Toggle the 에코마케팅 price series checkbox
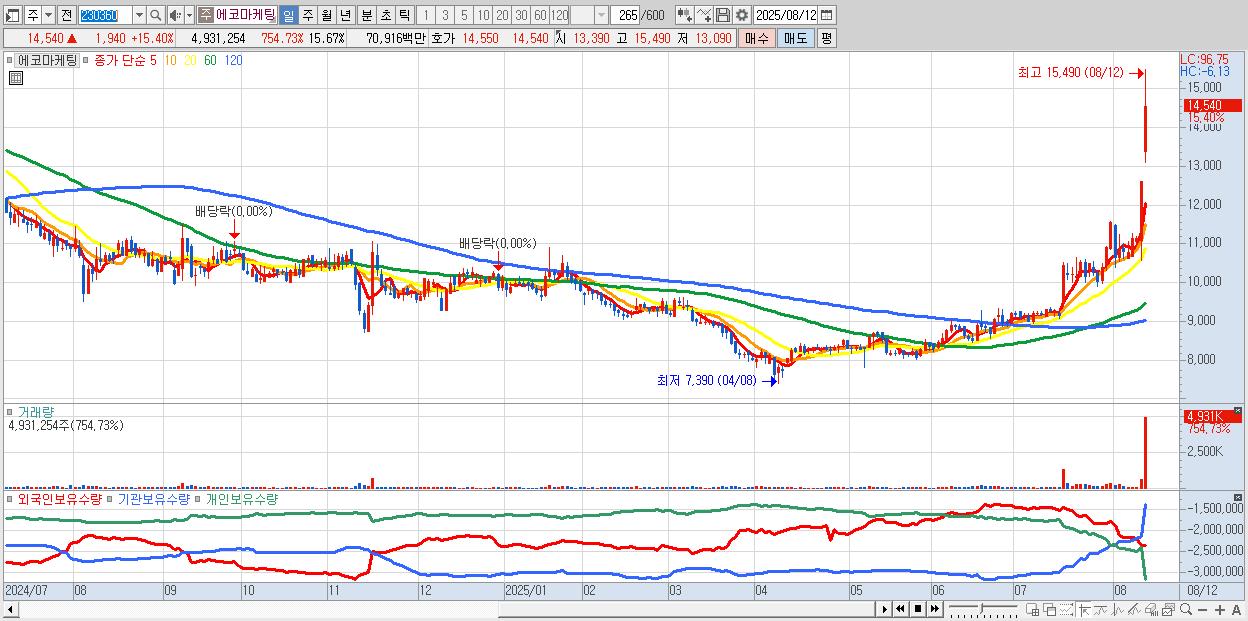 tap(11, 60)
